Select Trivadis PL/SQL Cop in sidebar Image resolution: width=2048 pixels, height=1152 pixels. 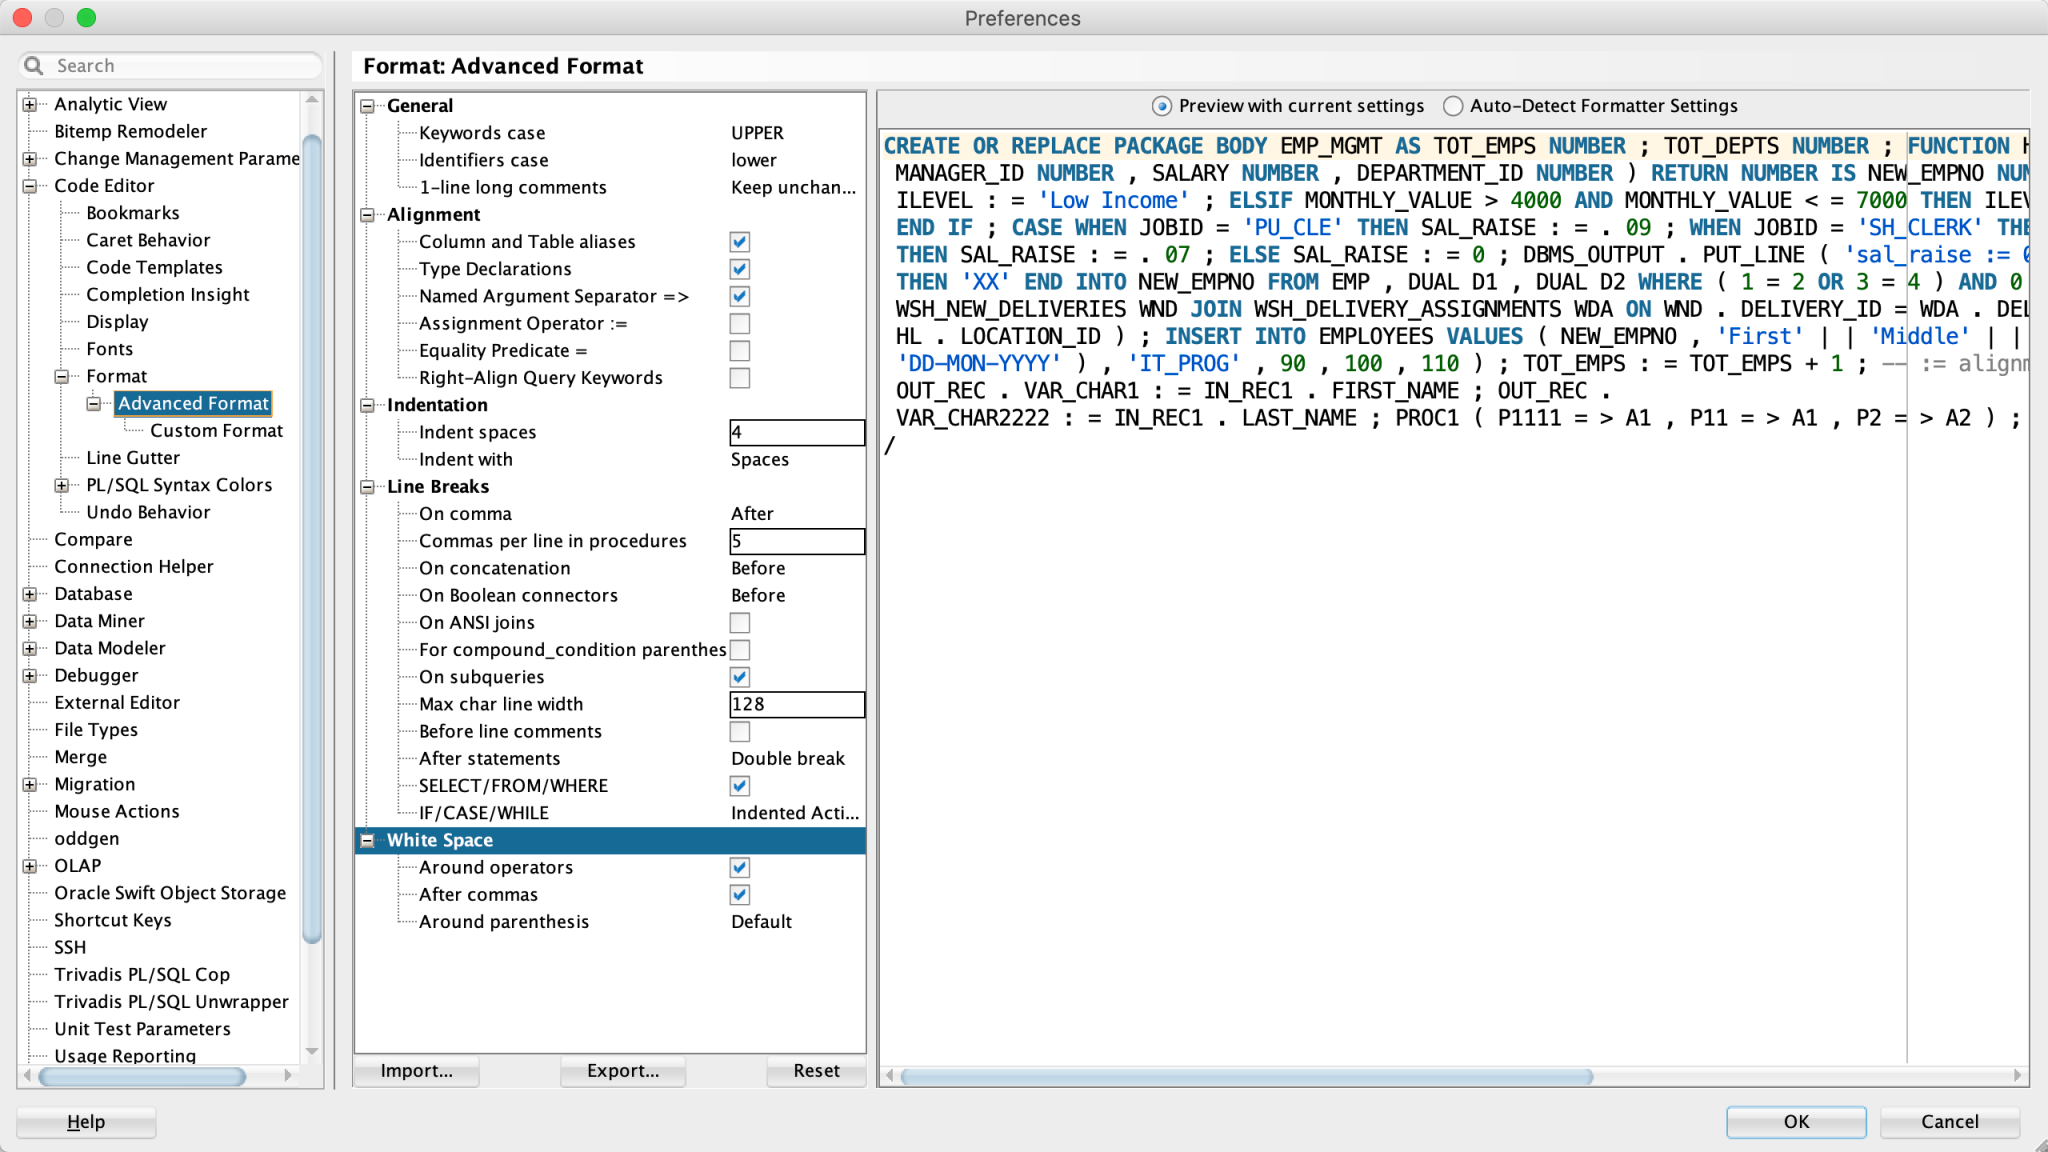(x=142, y=974)
